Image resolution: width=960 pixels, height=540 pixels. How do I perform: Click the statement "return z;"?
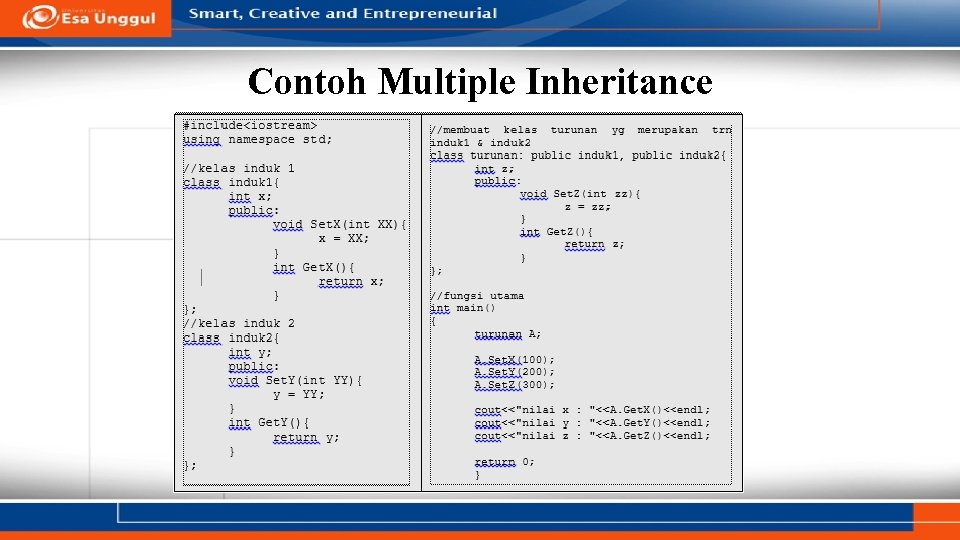click(594, 244)
